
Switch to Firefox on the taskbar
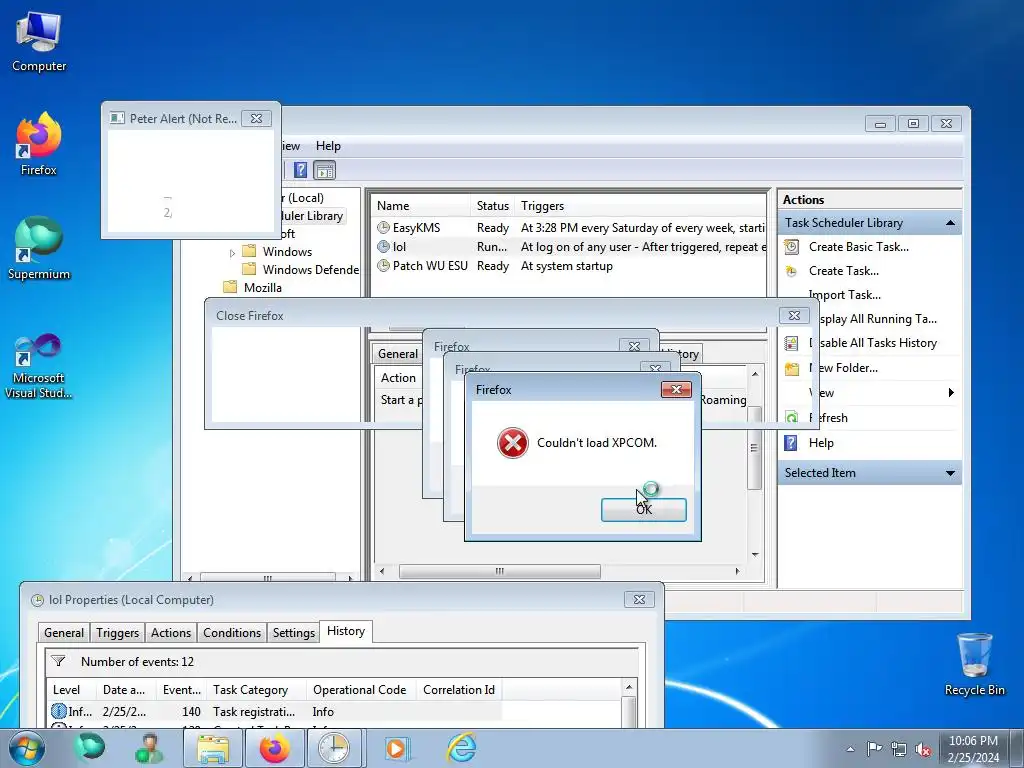coord(274,748)
